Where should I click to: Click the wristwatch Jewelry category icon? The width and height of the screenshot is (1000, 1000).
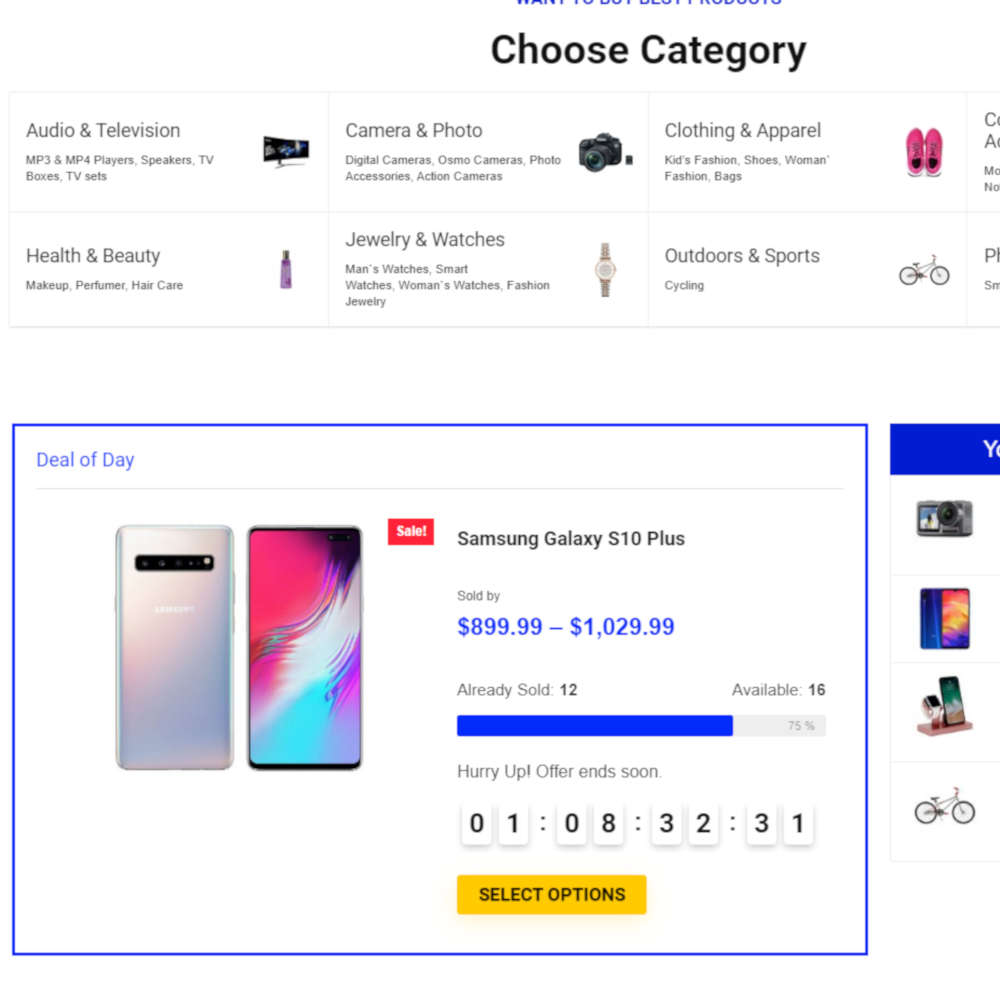click(605, 269)
